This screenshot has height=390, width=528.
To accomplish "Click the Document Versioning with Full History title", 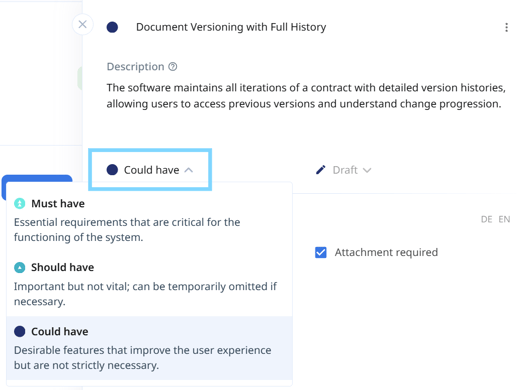I will click(231, 27).
